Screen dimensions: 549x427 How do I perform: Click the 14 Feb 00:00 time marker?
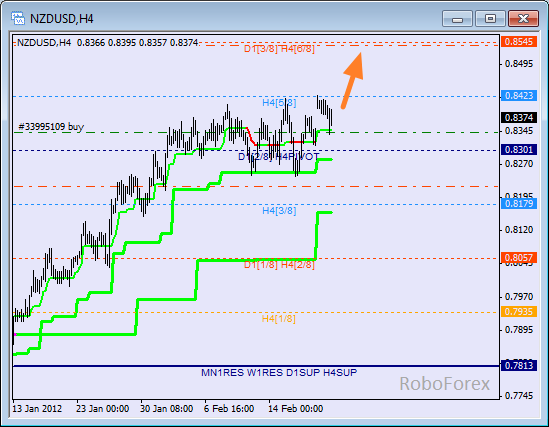pos(296,409)
